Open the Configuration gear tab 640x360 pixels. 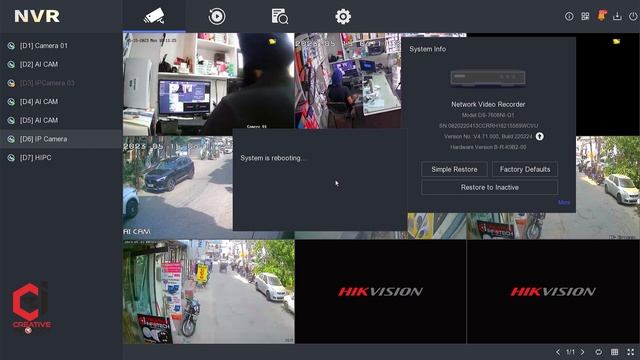pos(343,16)
